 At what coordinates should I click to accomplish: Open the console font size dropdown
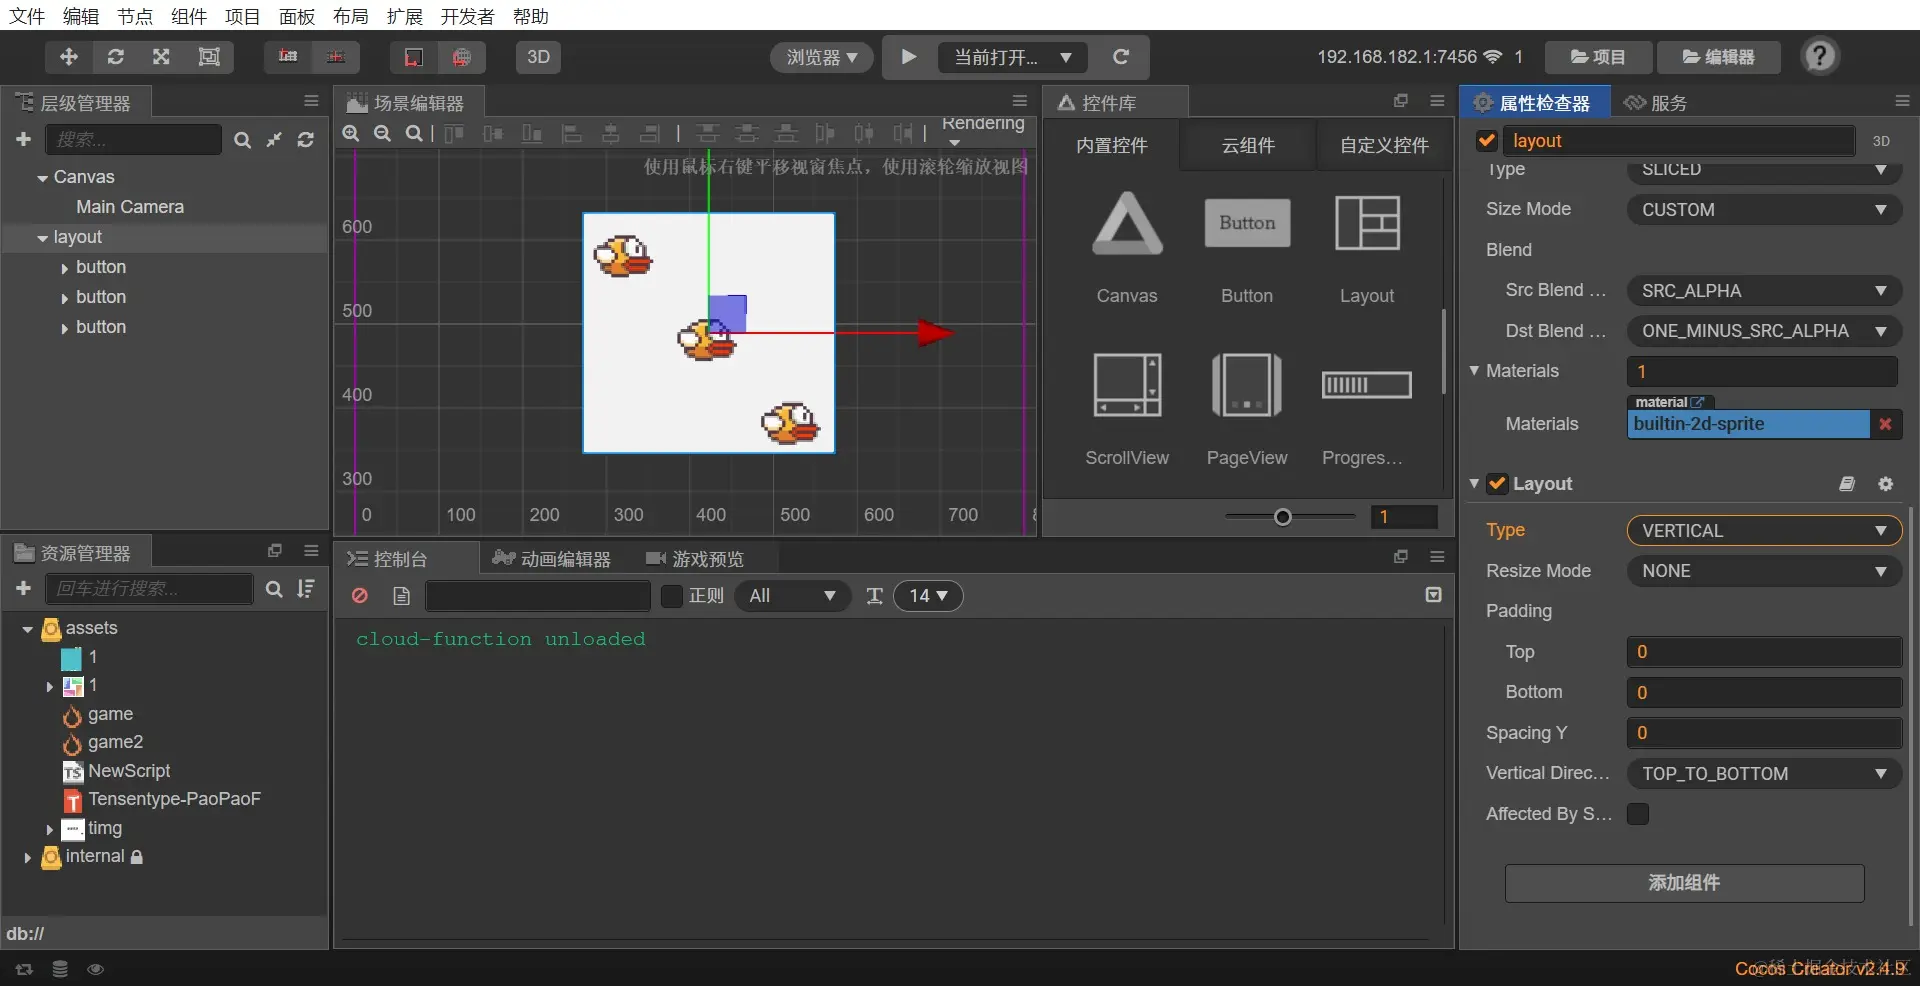pyautogui.click(x=928, y=596)
